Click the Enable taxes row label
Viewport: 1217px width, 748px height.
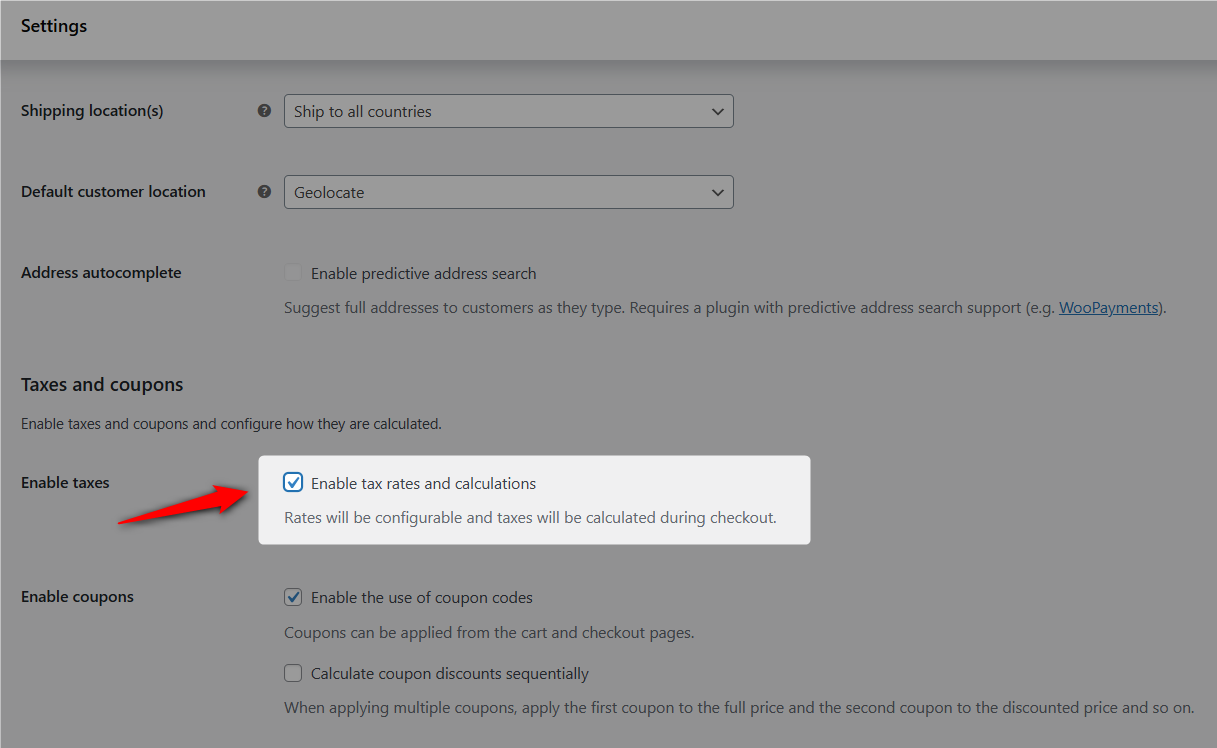click(x=65, y=482)
